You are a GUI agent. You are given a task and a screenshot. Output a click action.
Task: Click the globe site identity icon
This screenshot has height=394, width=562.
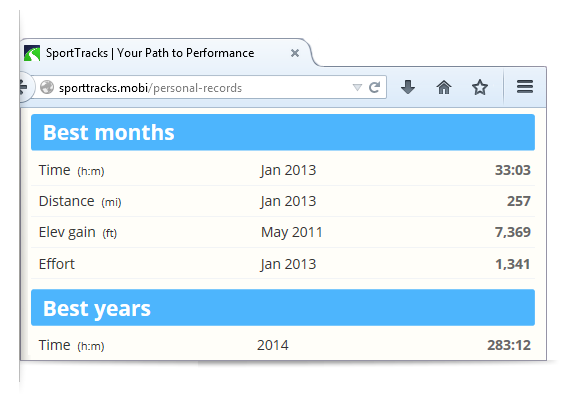coord(47,87)
